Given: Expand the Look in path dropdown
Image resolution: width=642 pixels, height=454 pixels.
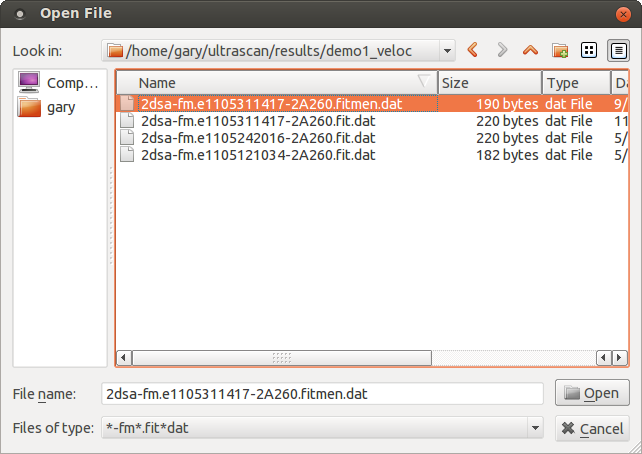Looking at the screenshot, I should (x=447, y=50).
